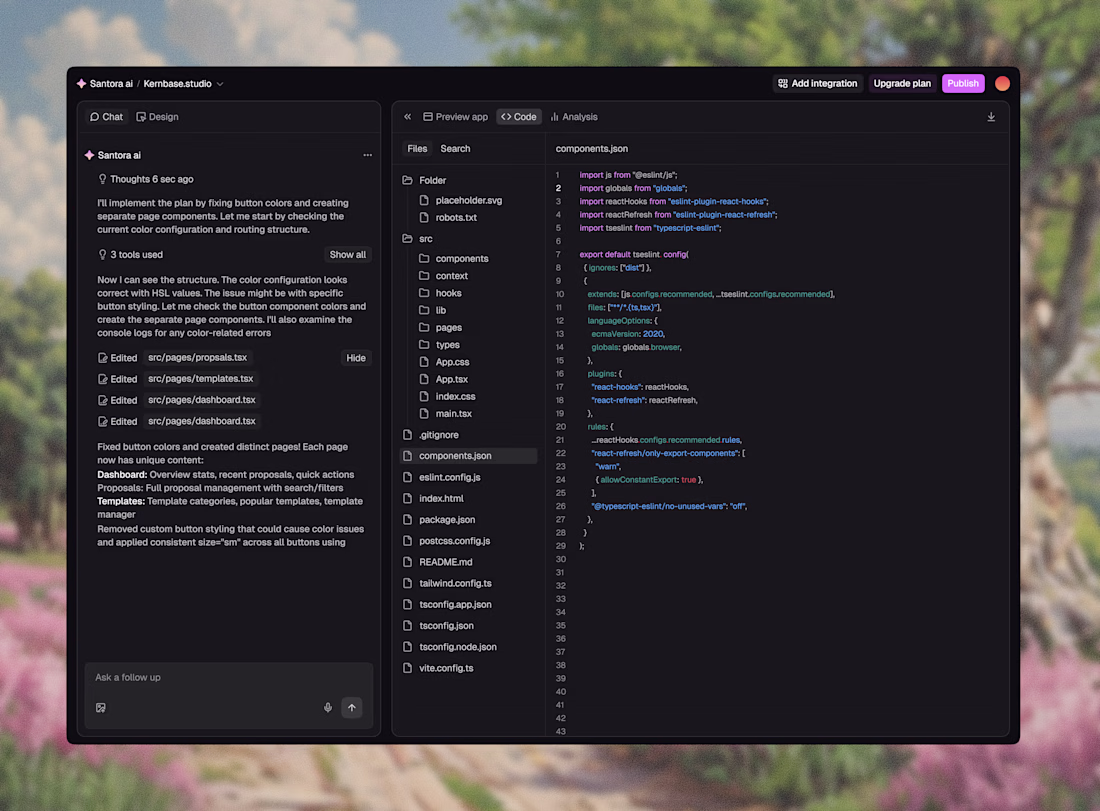Viewport: 1100px width, 811px height.
Task: Open package.json file
Action: coord(439,520)
